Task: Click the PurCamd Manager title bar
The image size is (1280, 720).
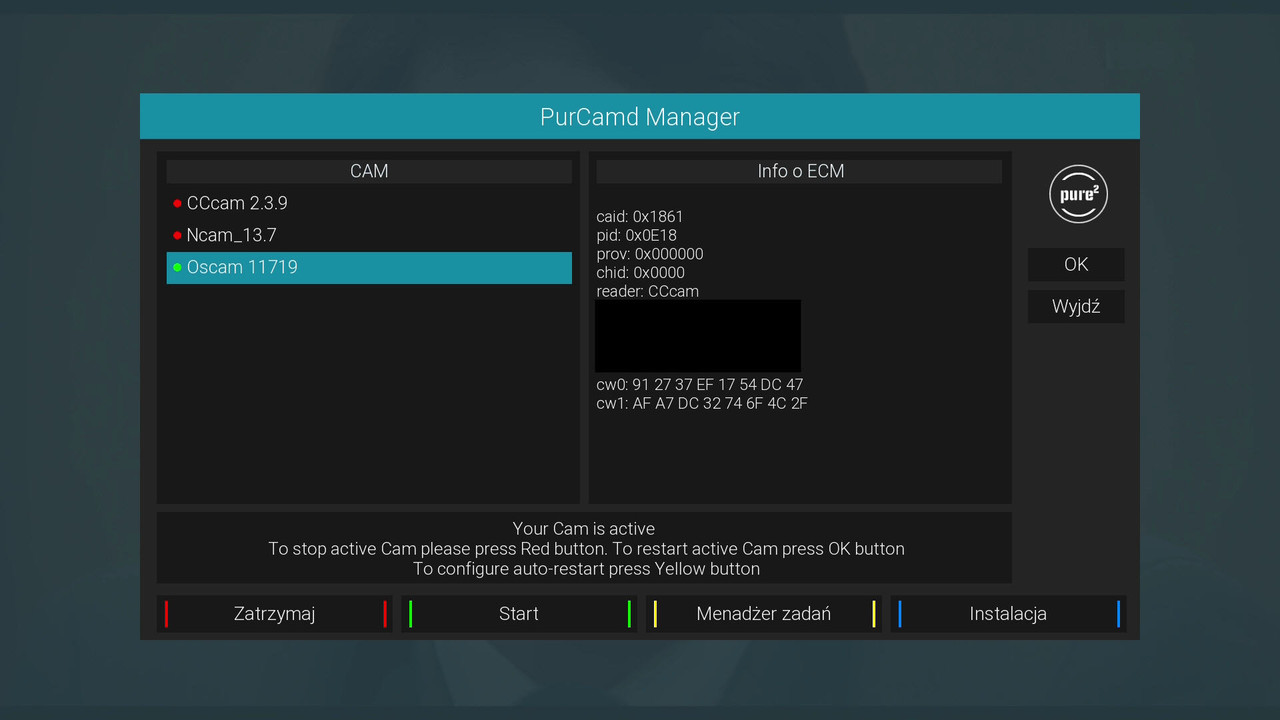Action: (x=640, y=116)
